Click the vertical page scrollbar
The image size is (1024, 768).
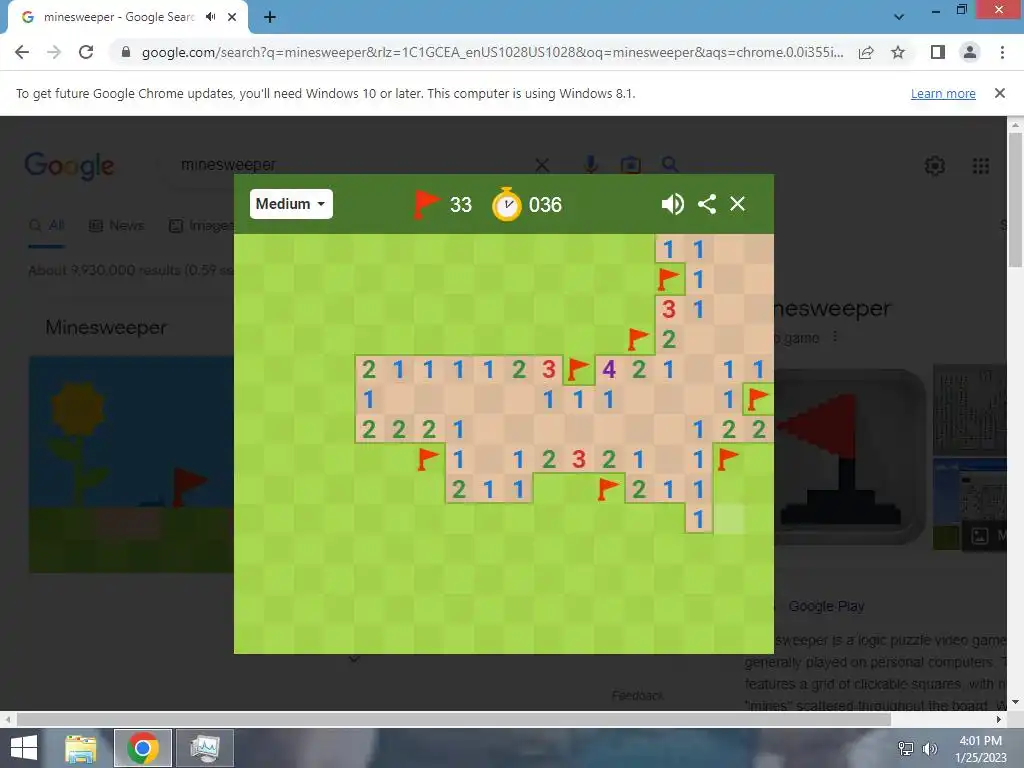[1015, 200]
